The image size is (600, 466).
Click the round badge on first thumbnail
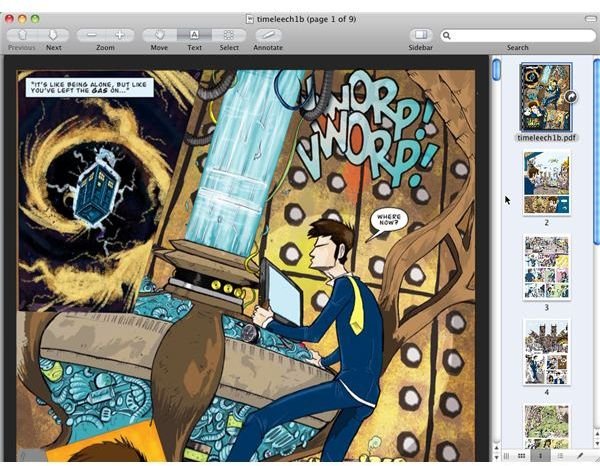click(x=571, y=97)
